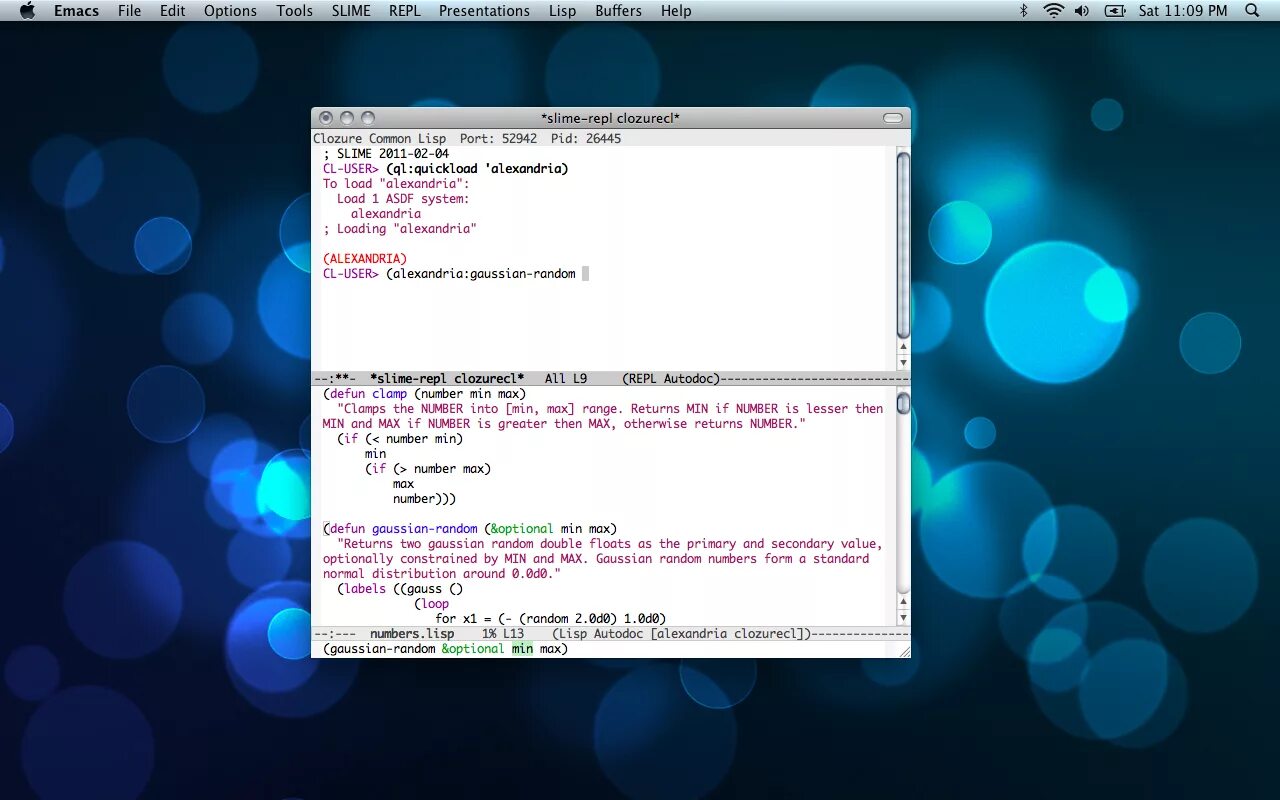Click the clock showing Sat 11:09 PM
Image resolution: width=1280 pixels, height=800 pixels.
point(1182,10)
